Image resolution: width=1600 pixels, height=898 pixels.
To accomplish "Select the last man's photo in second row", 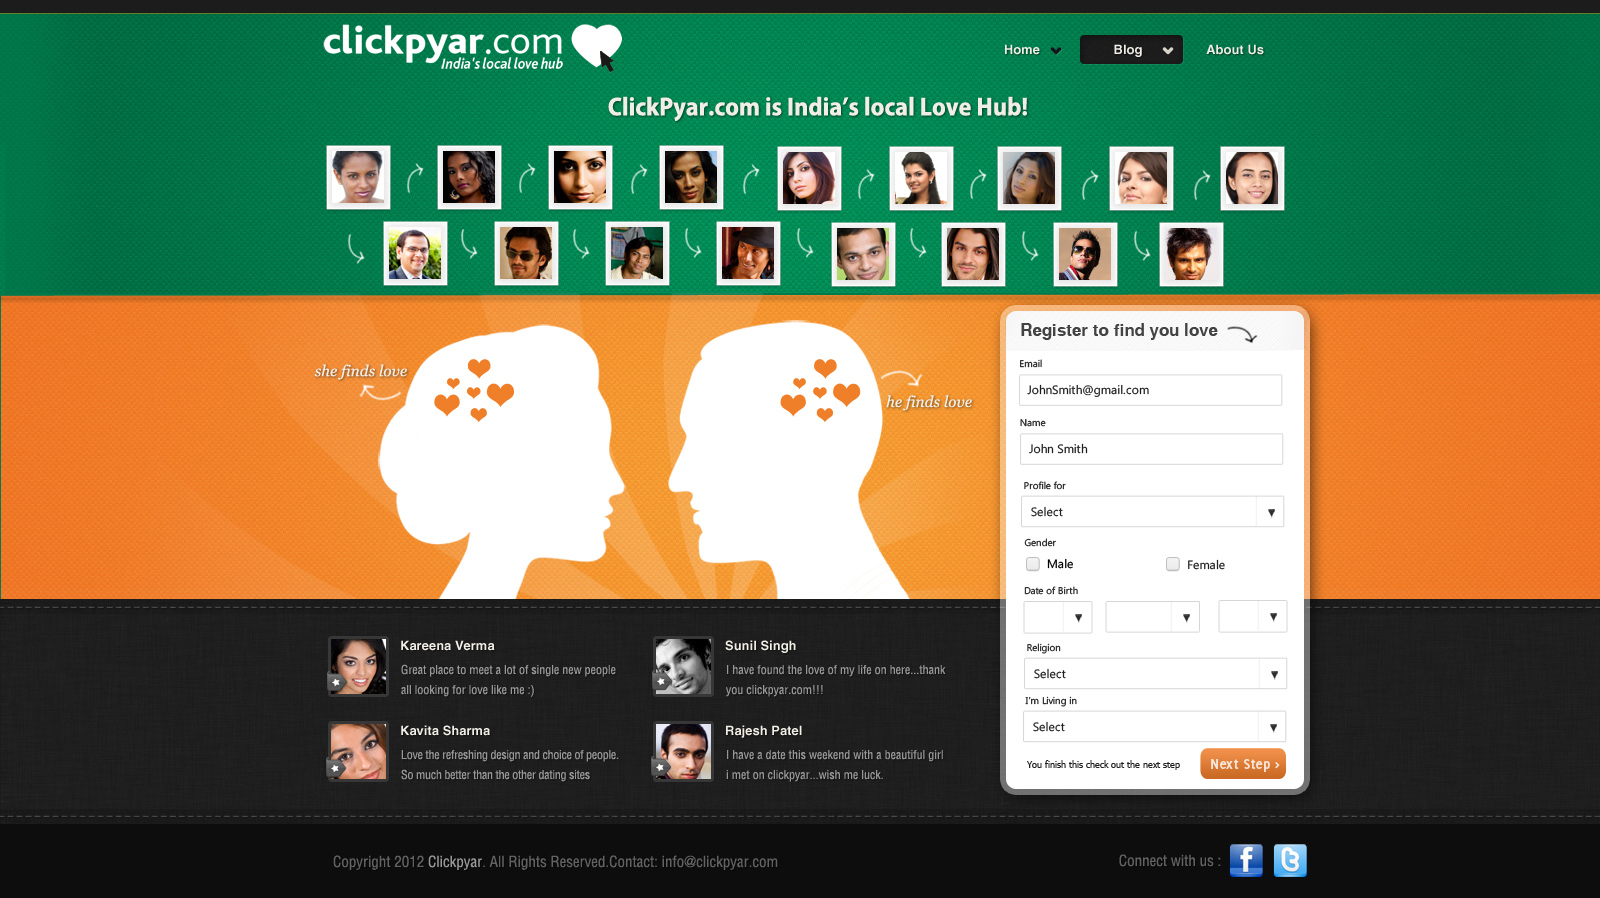I will point(1191,254).
